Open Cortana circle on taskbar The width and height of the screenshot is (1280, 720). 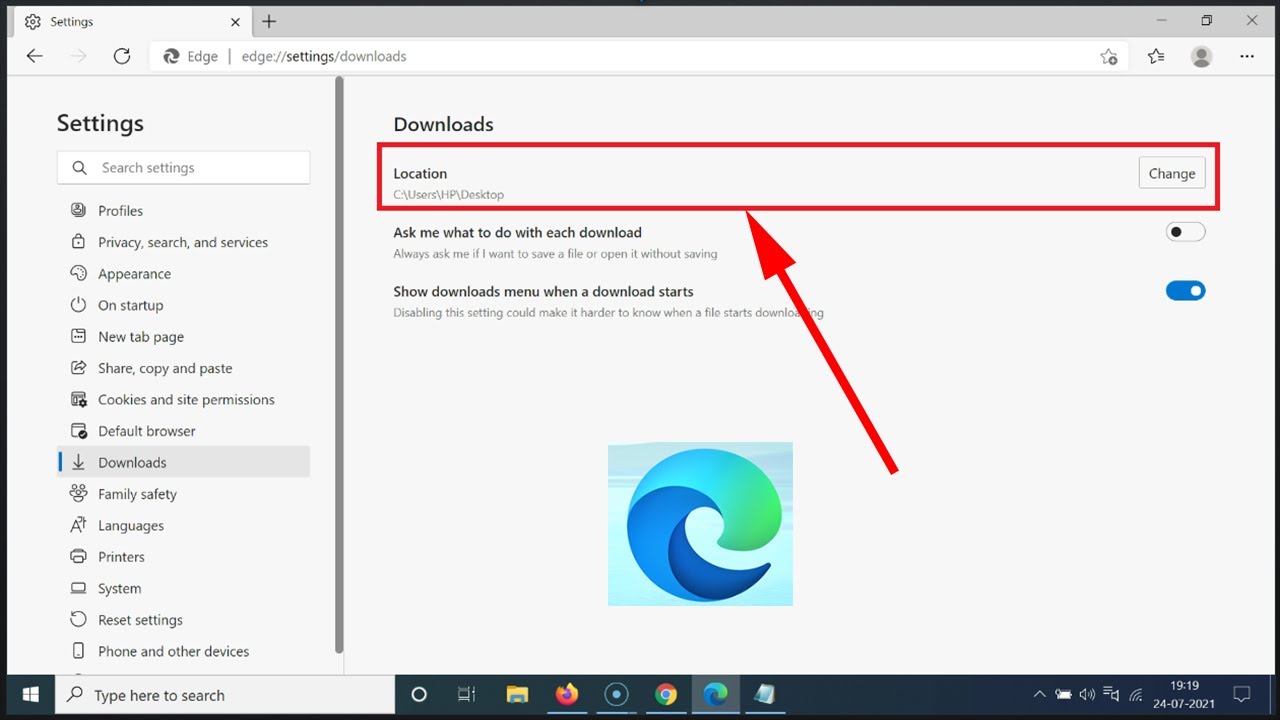(419, 695)
